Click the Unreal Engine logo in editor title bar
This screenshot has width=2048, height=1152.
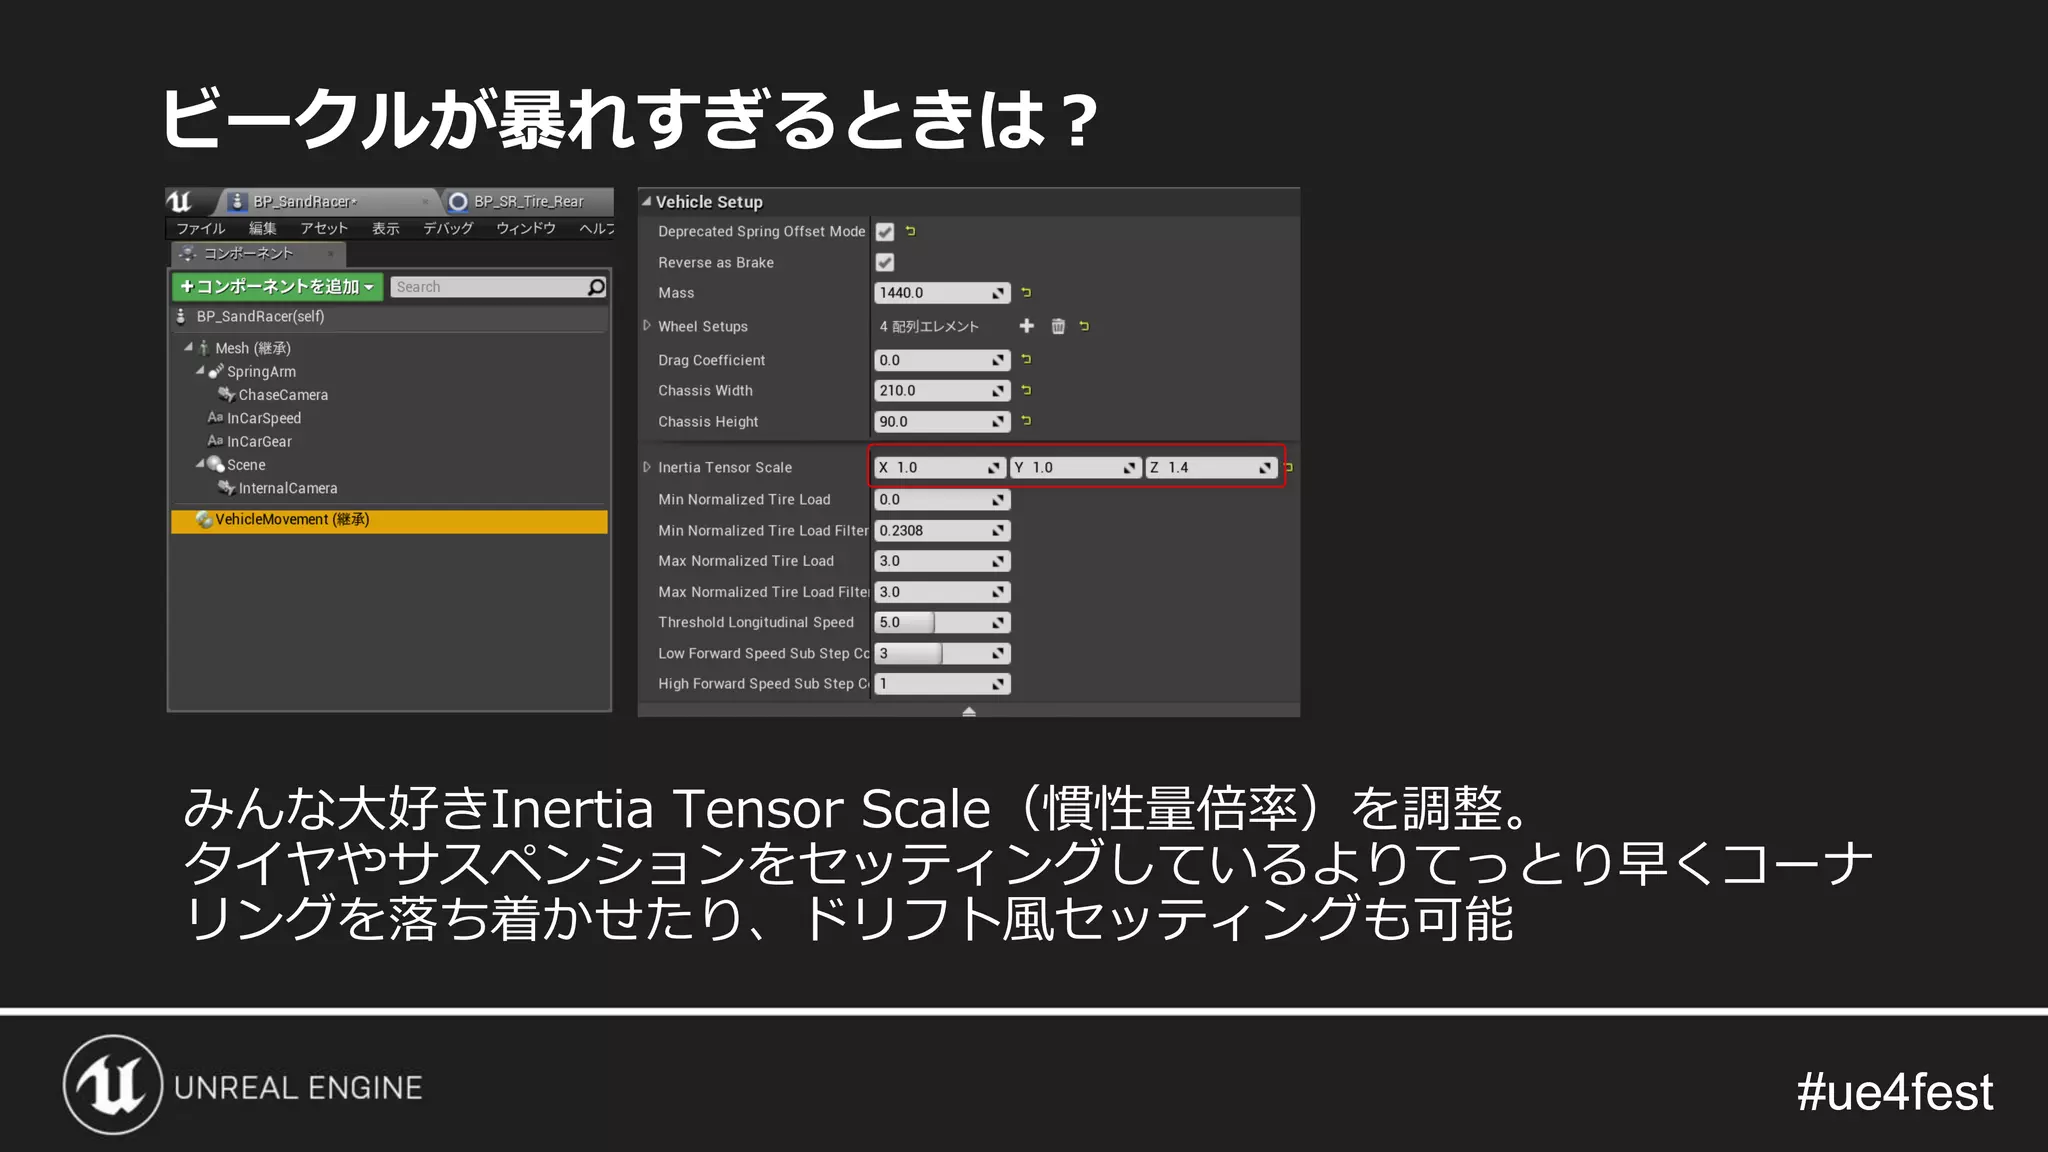(x=181, y=201)
